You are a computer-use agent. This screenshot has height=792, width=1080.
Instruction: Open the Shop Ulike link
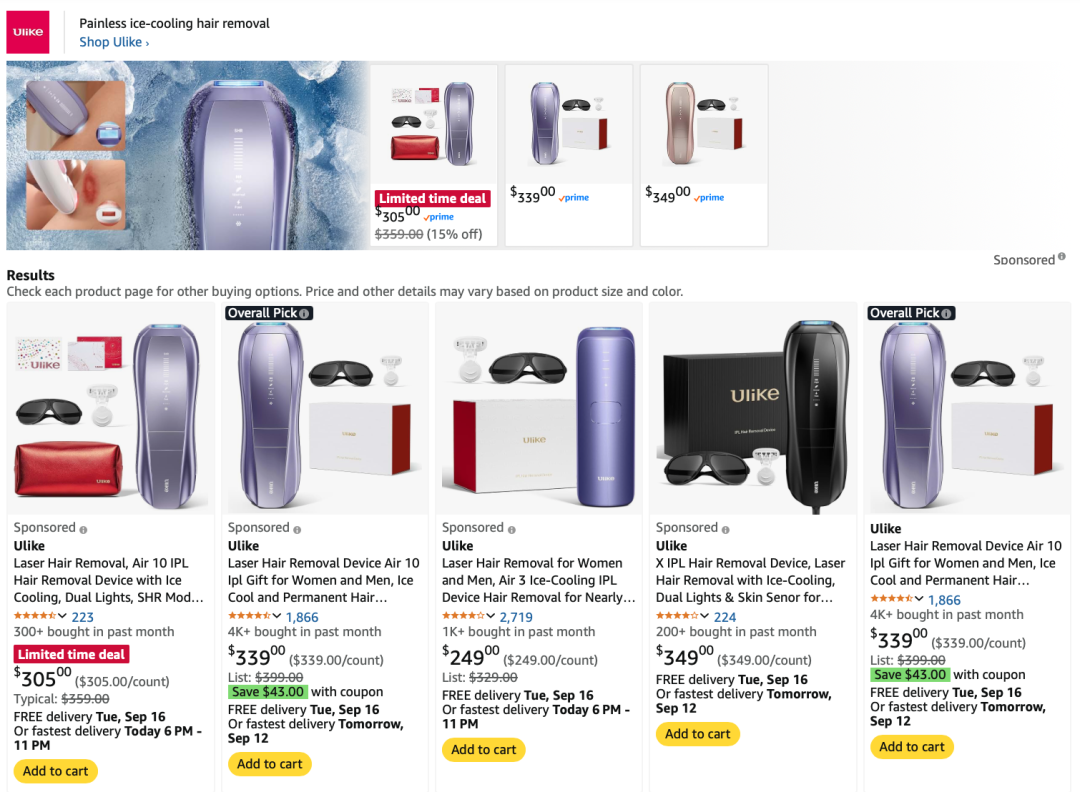tap(114, 42)
